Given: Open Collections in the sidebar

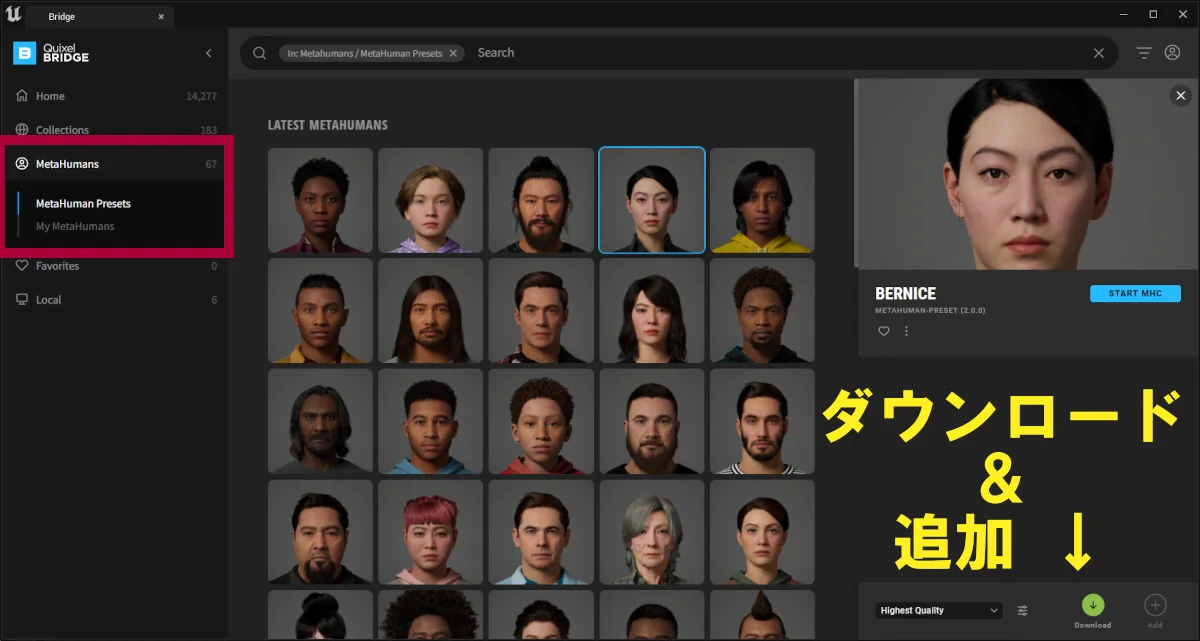Looking at the screenshot, I should click(62, 130).
